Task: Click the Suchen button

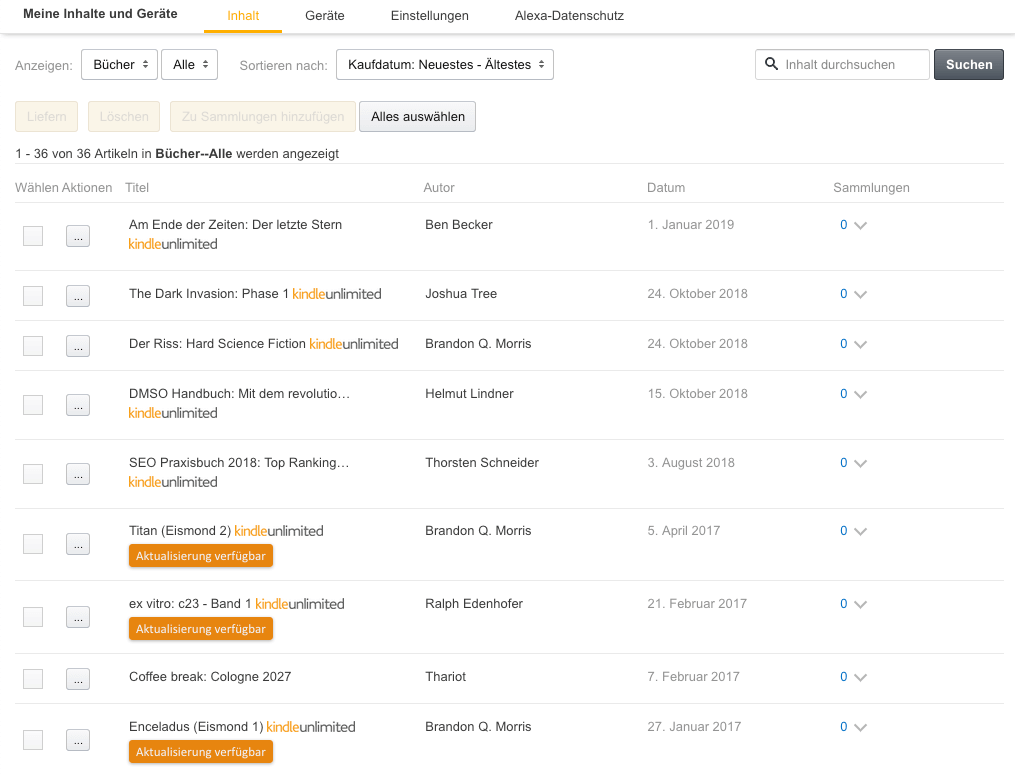Action: 968,65
